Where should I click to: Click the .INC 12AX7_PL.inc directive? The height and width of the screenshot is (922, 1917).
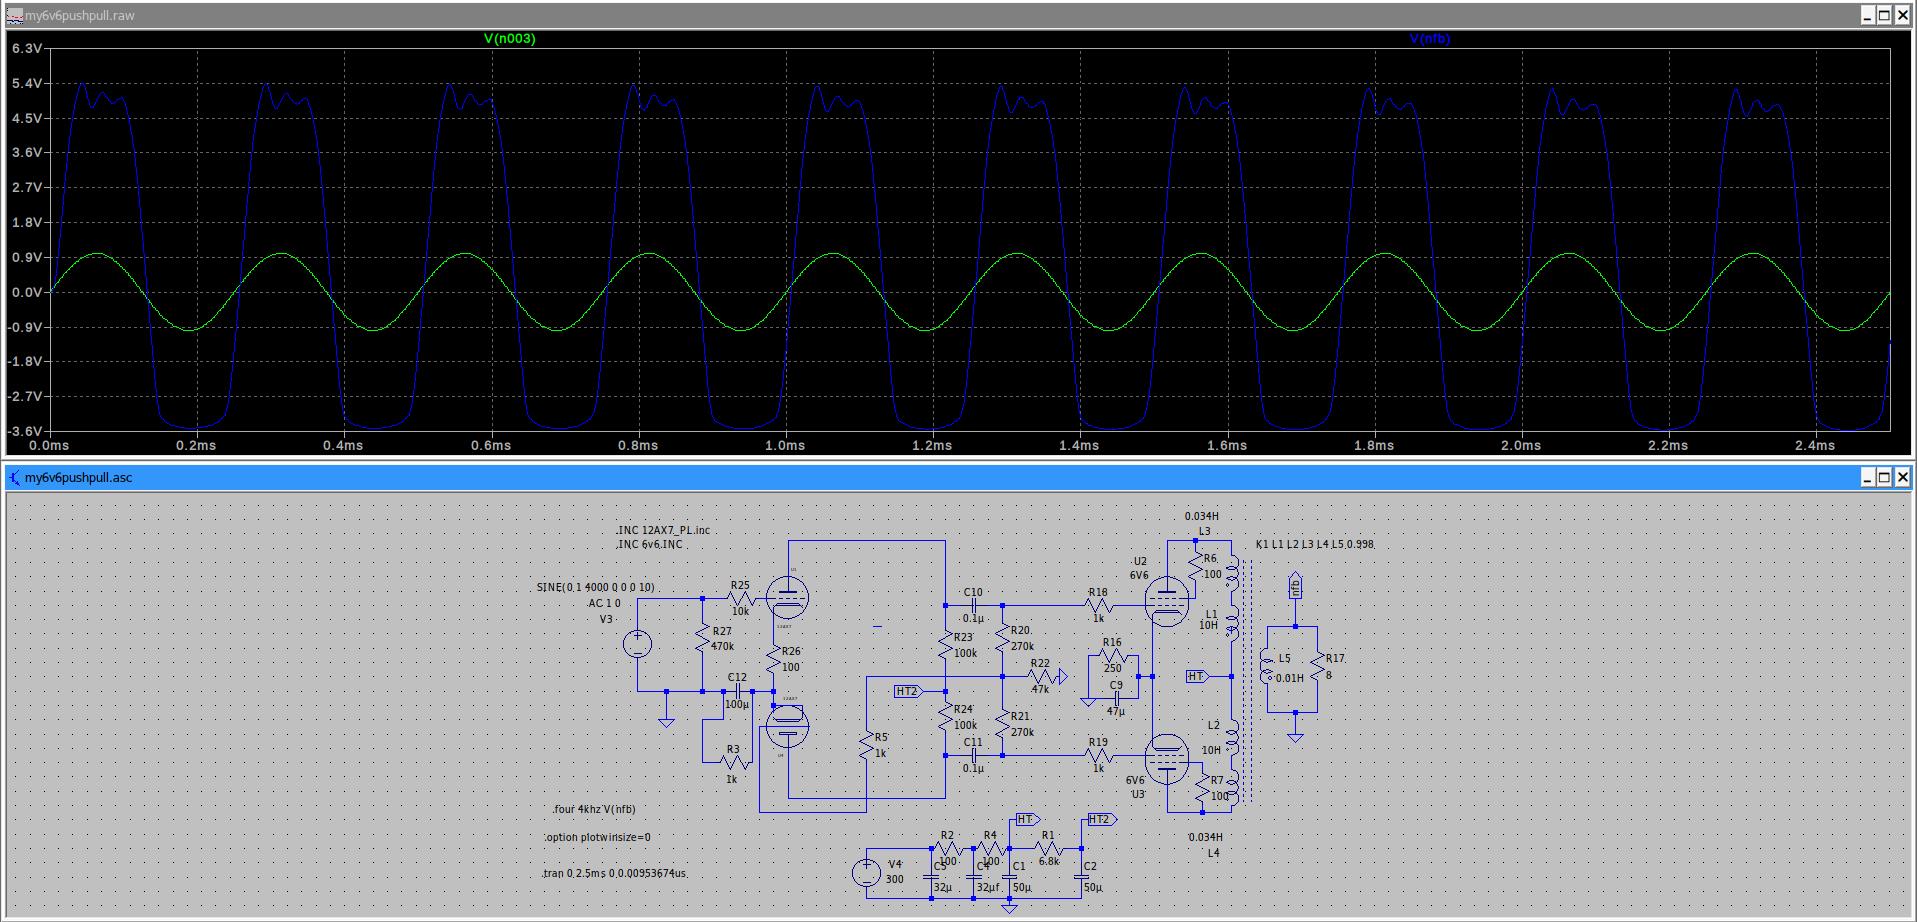663,530
